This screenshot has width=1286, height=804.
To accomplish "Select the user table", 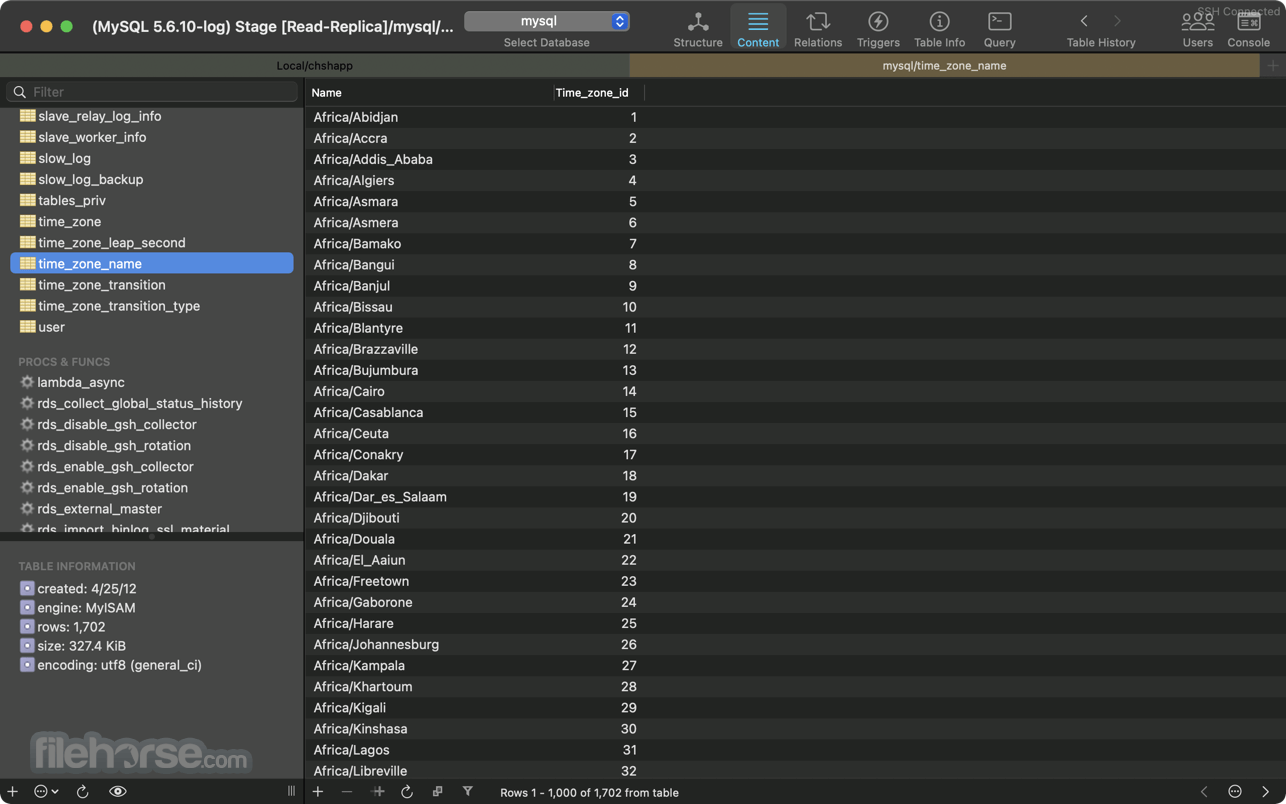I will pos(152,327).
